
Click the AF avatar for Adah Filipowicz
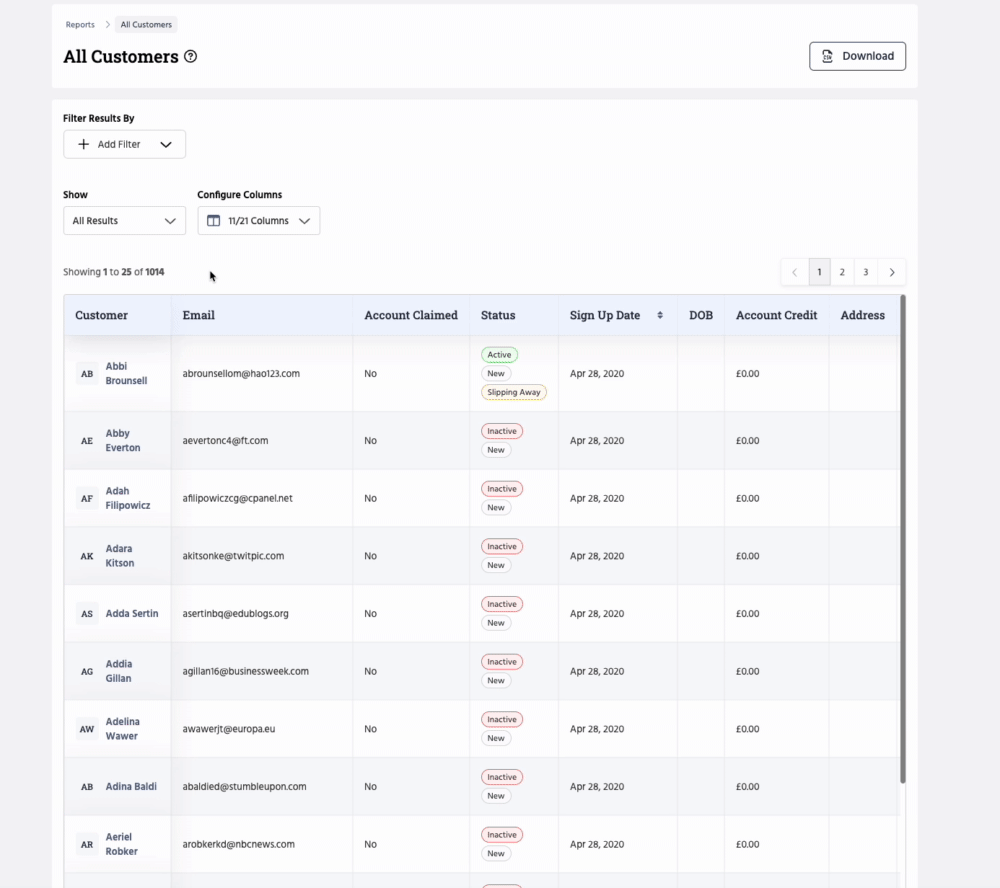coord(87,498)
